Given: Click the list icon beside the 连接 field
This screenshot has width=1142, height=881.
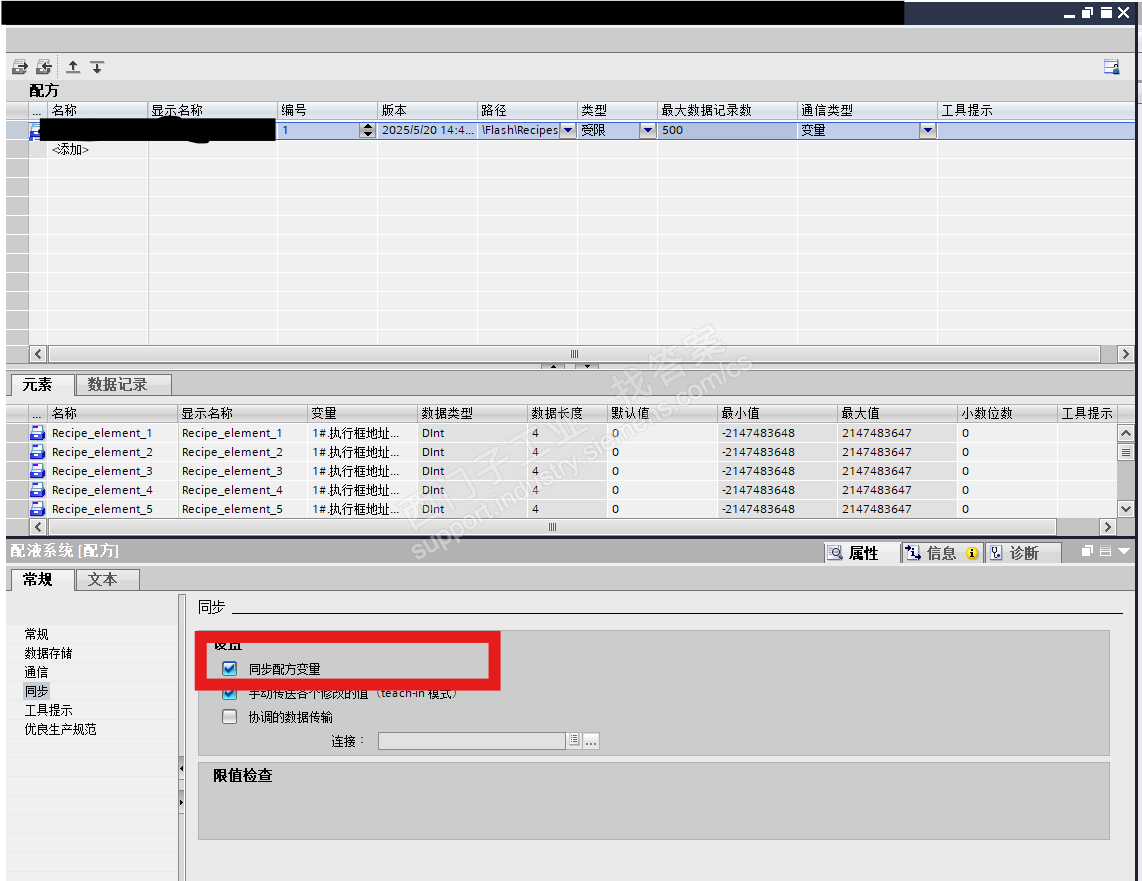Looking at the screenshot, I should tap(574, 740).
